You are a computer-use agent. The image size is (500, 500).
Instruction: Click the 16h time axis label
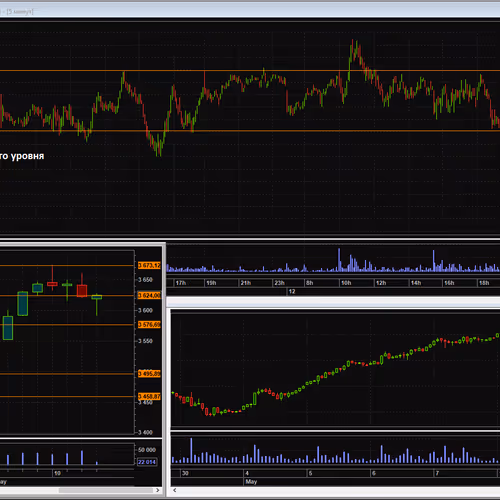449,283
